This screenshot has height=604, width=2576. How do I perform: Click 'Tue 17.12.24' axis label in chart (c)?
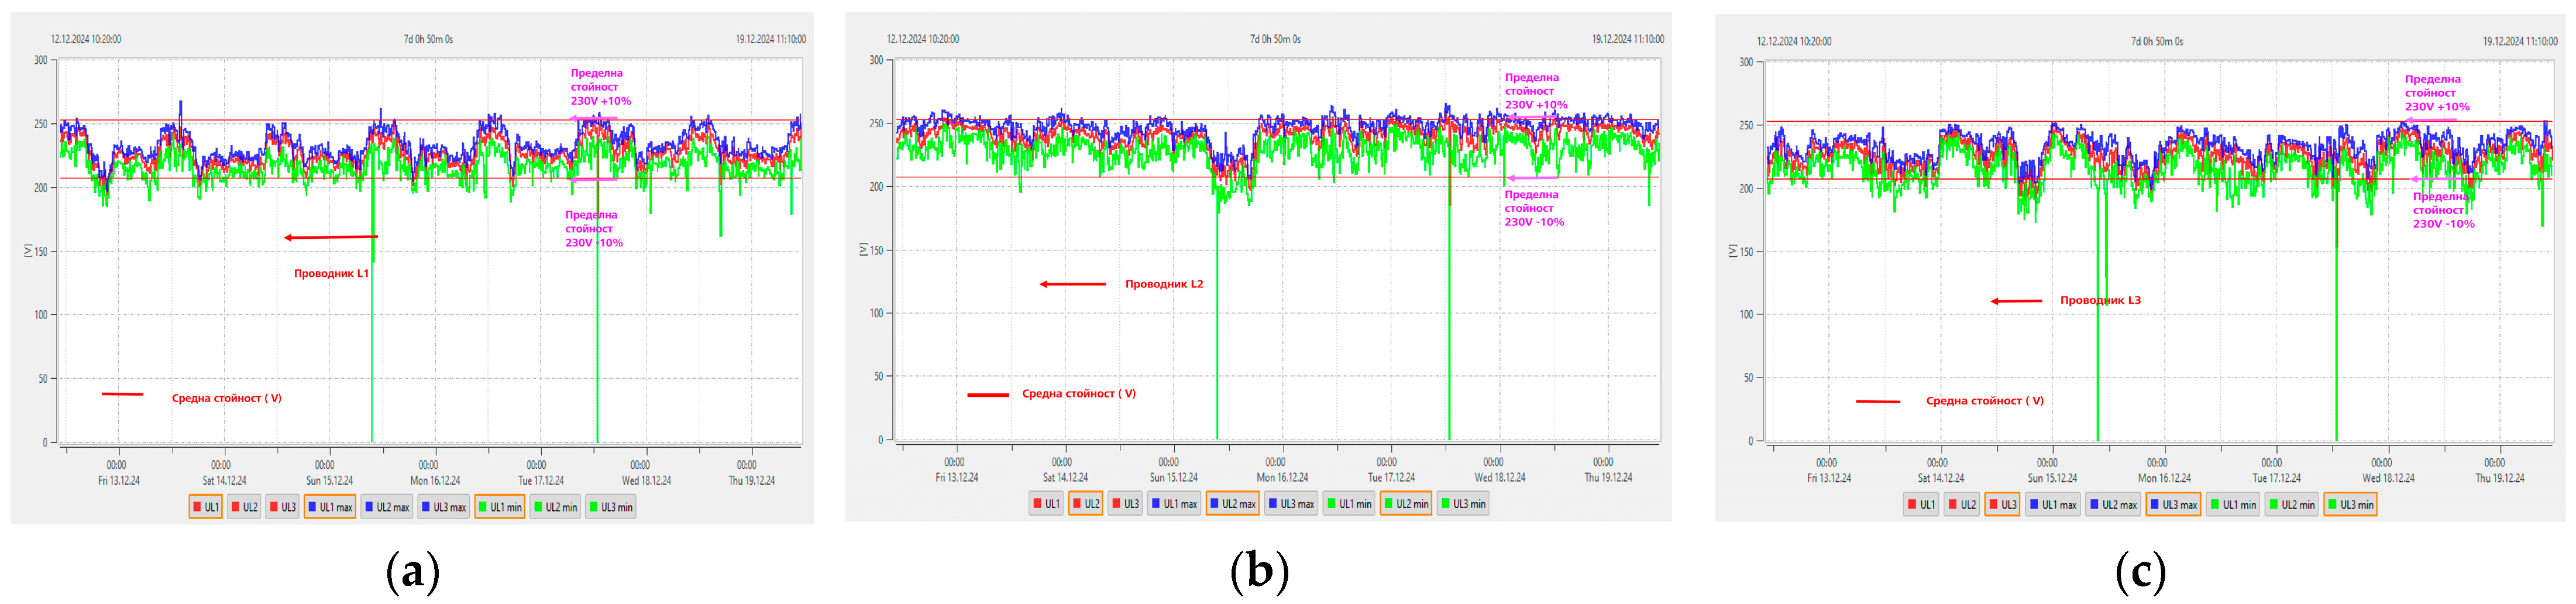coord(2277,479)
